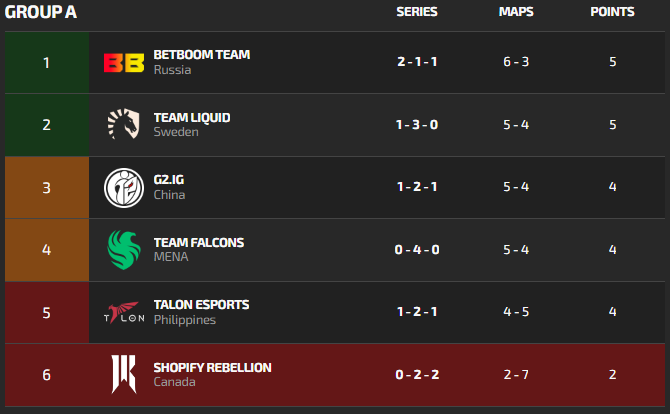Open TEAM FALCONS team page

(x=198, y=242)
